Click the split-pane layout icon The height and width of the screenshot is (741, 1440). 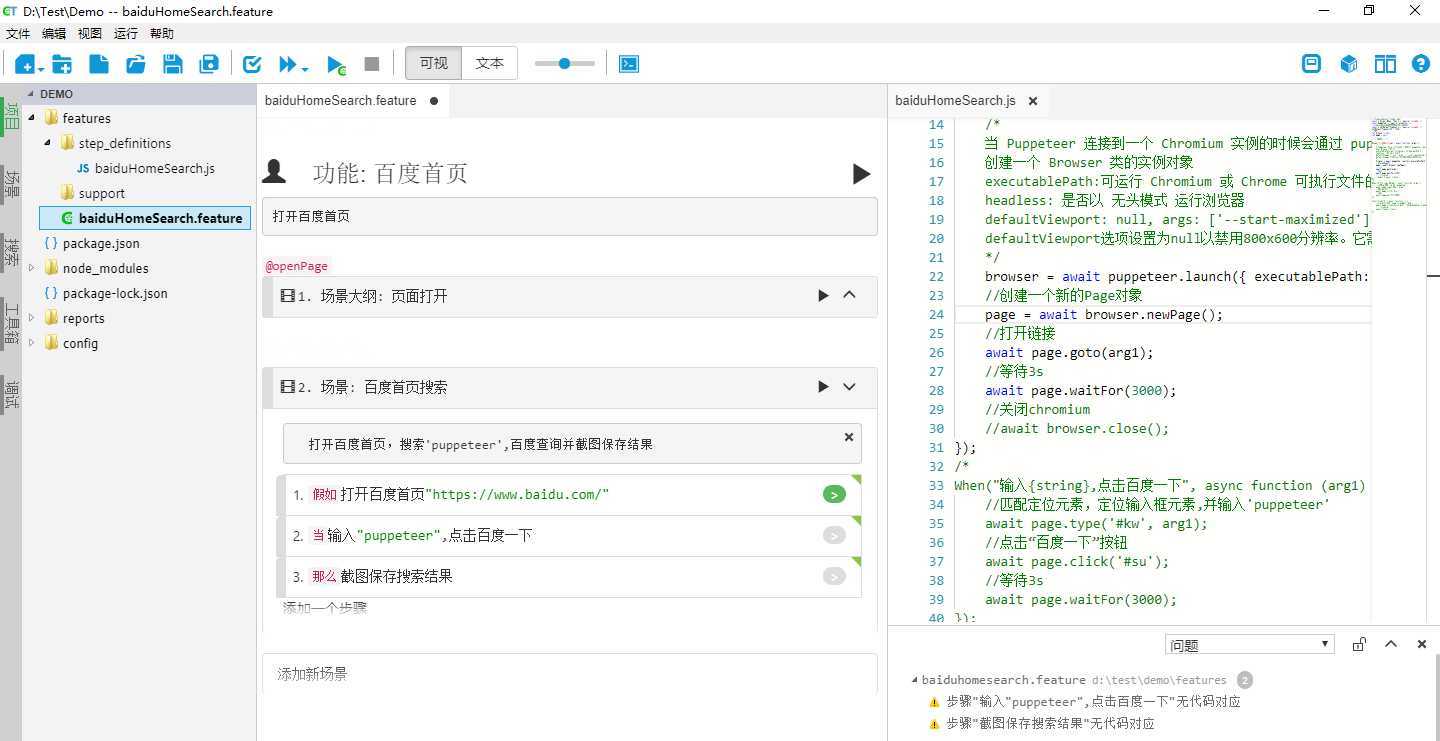click(1385, 64)
